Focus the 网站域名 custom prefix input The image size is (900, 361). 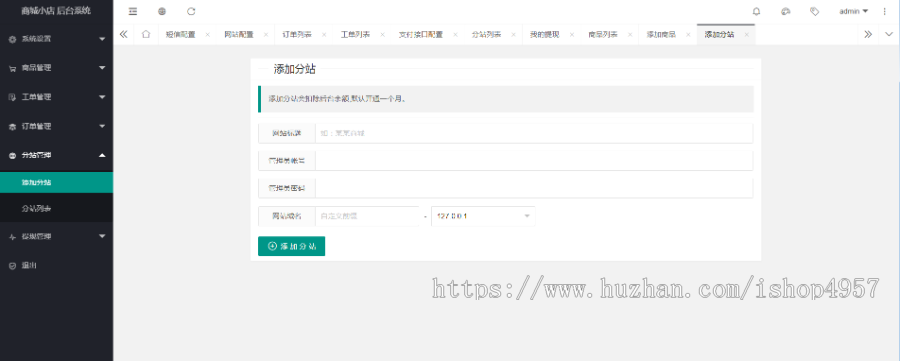click(367, 216)
